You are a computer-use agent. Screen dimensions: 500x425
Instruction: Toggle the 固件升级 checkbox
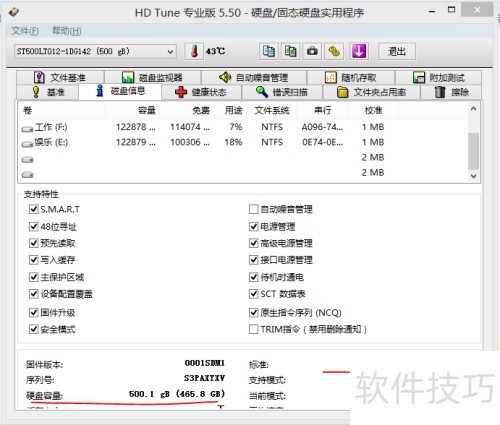click(33, 313)
